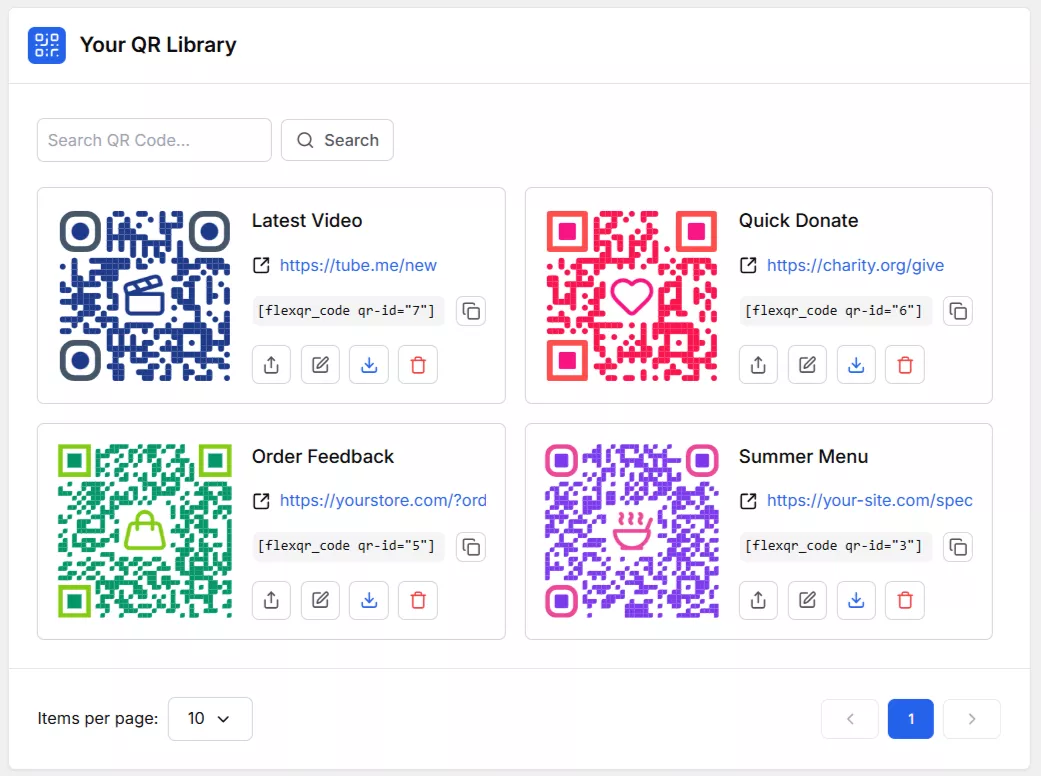This screenshot has width=1041, height=776.
Task: Click the Your QR Library heading
Action: click(x=158, y=45)
